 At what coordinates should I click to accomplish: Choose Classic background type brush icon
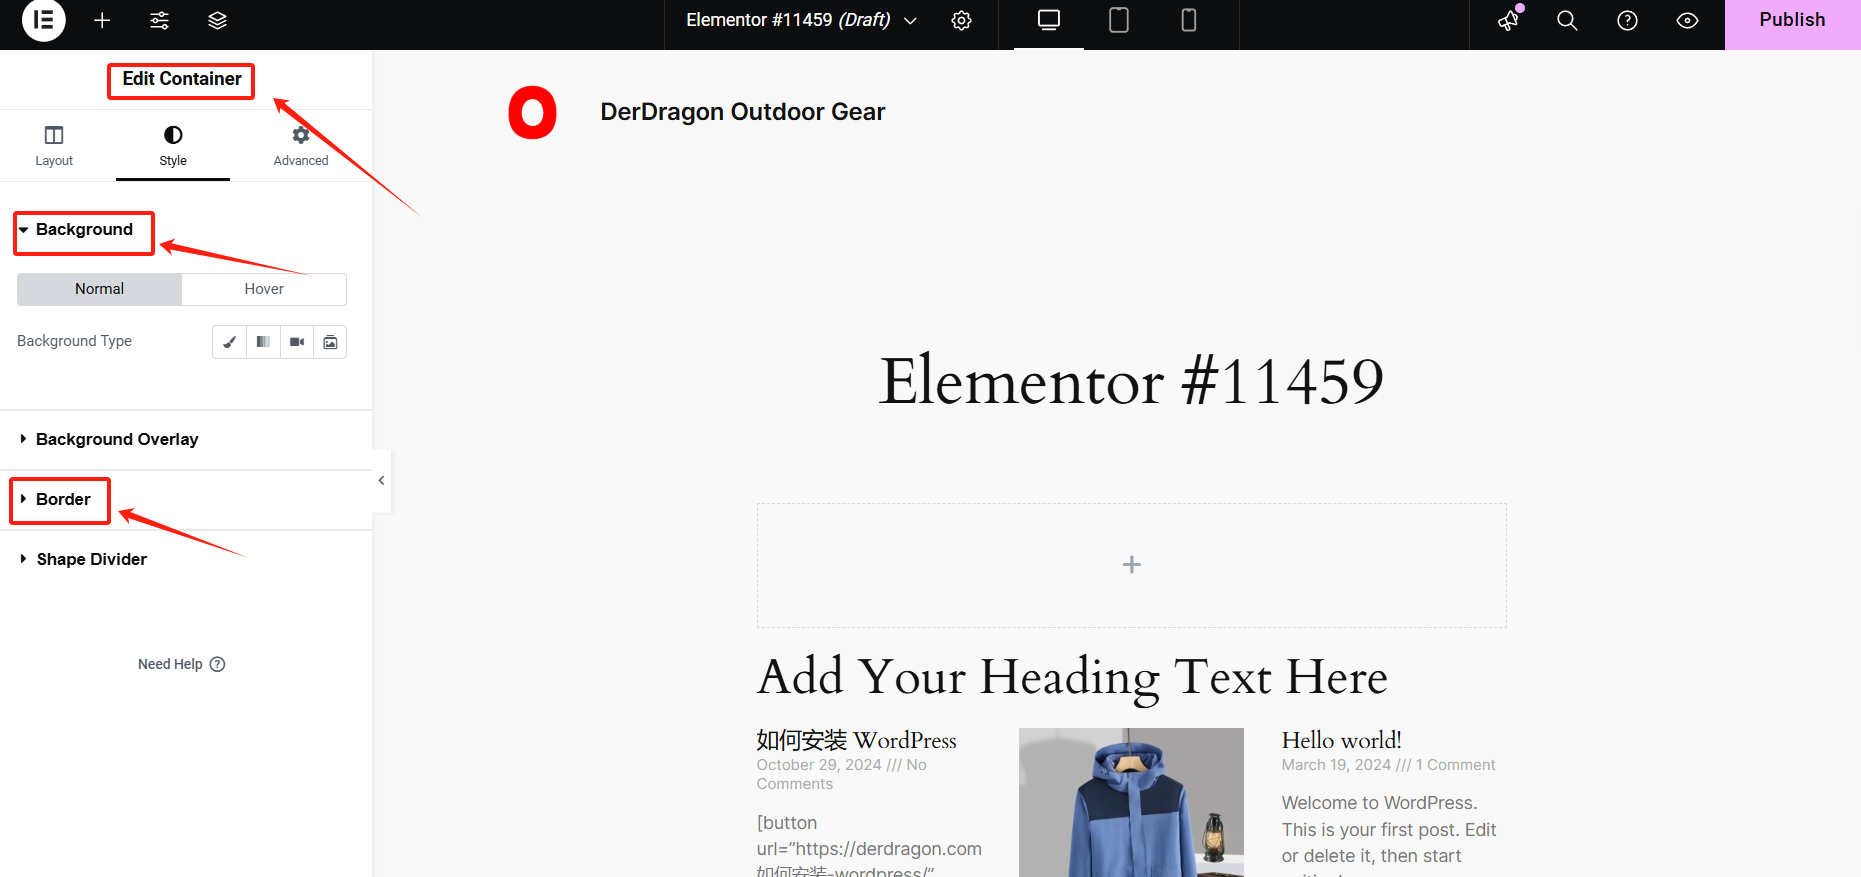[x=229, y=342]
